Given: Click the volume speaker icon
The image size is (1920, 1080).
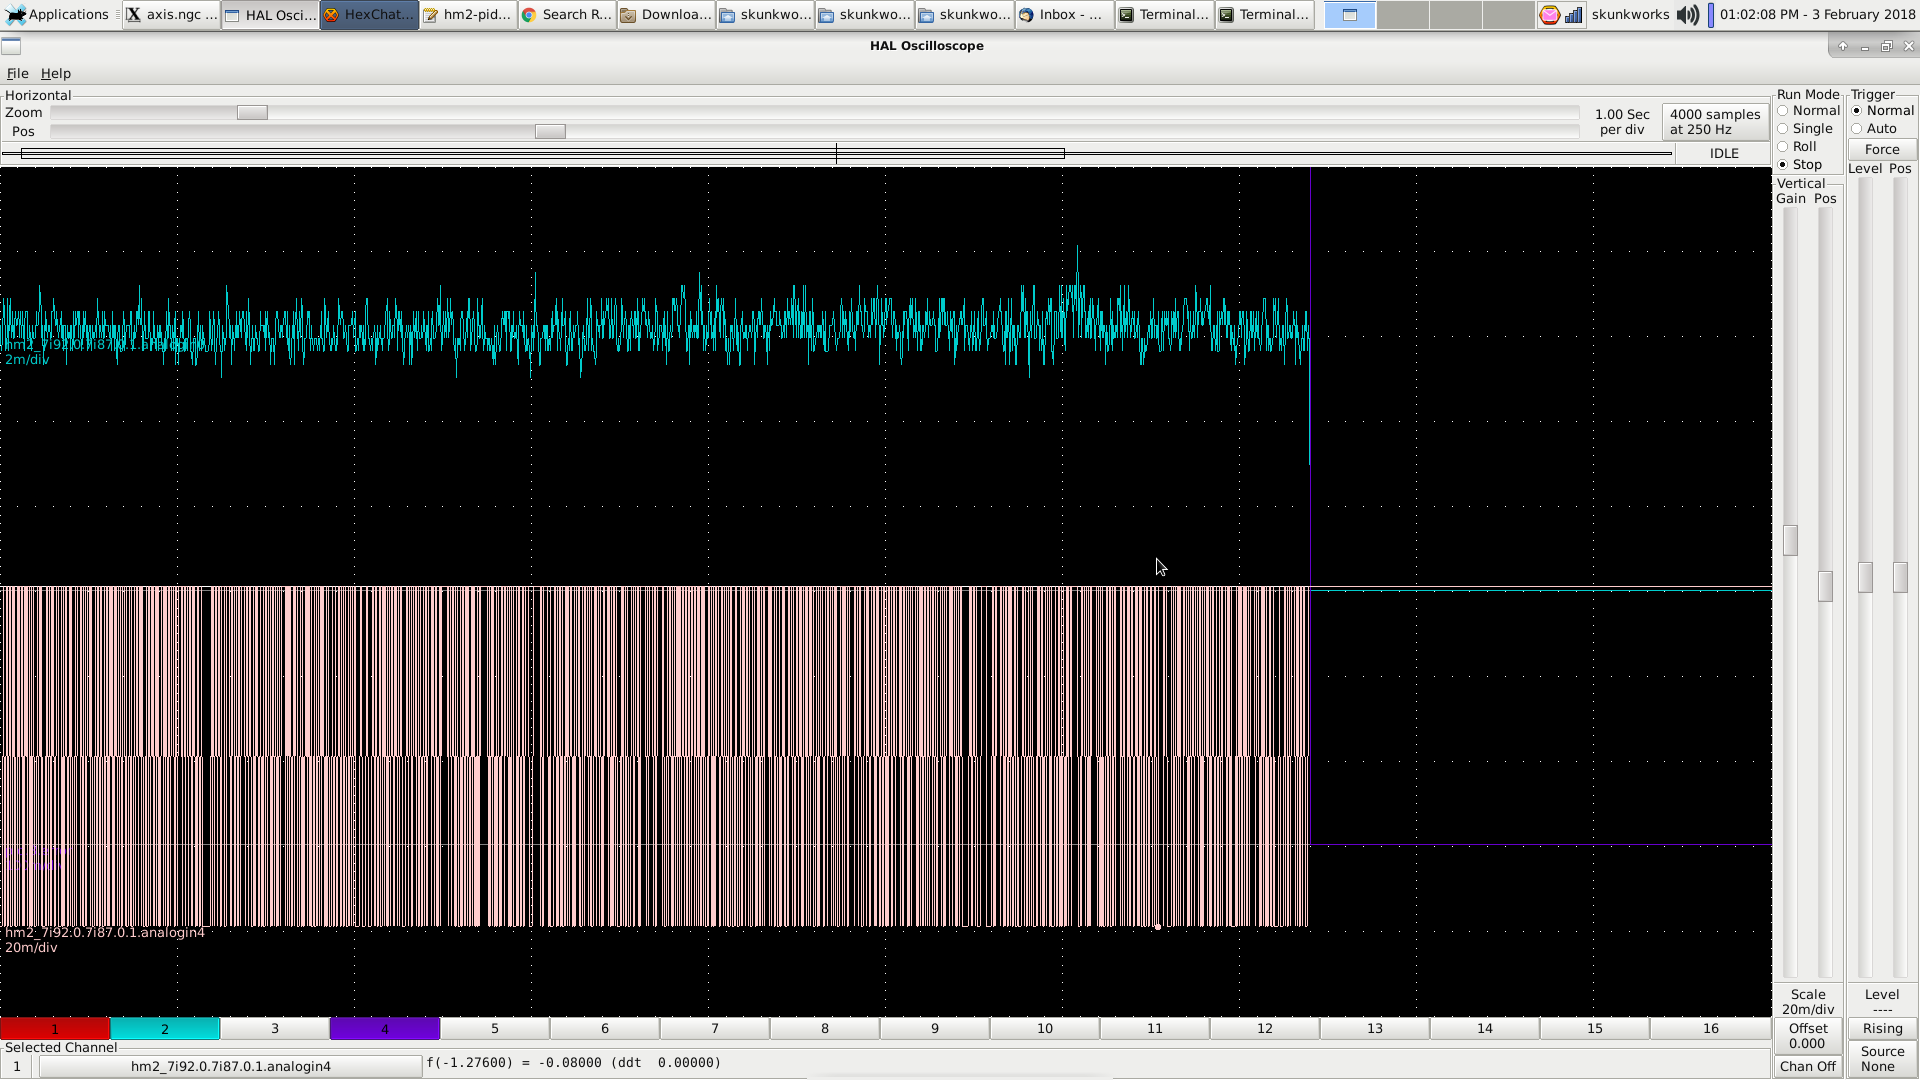Looking at the screenshot, I should tap(1687, 15).
